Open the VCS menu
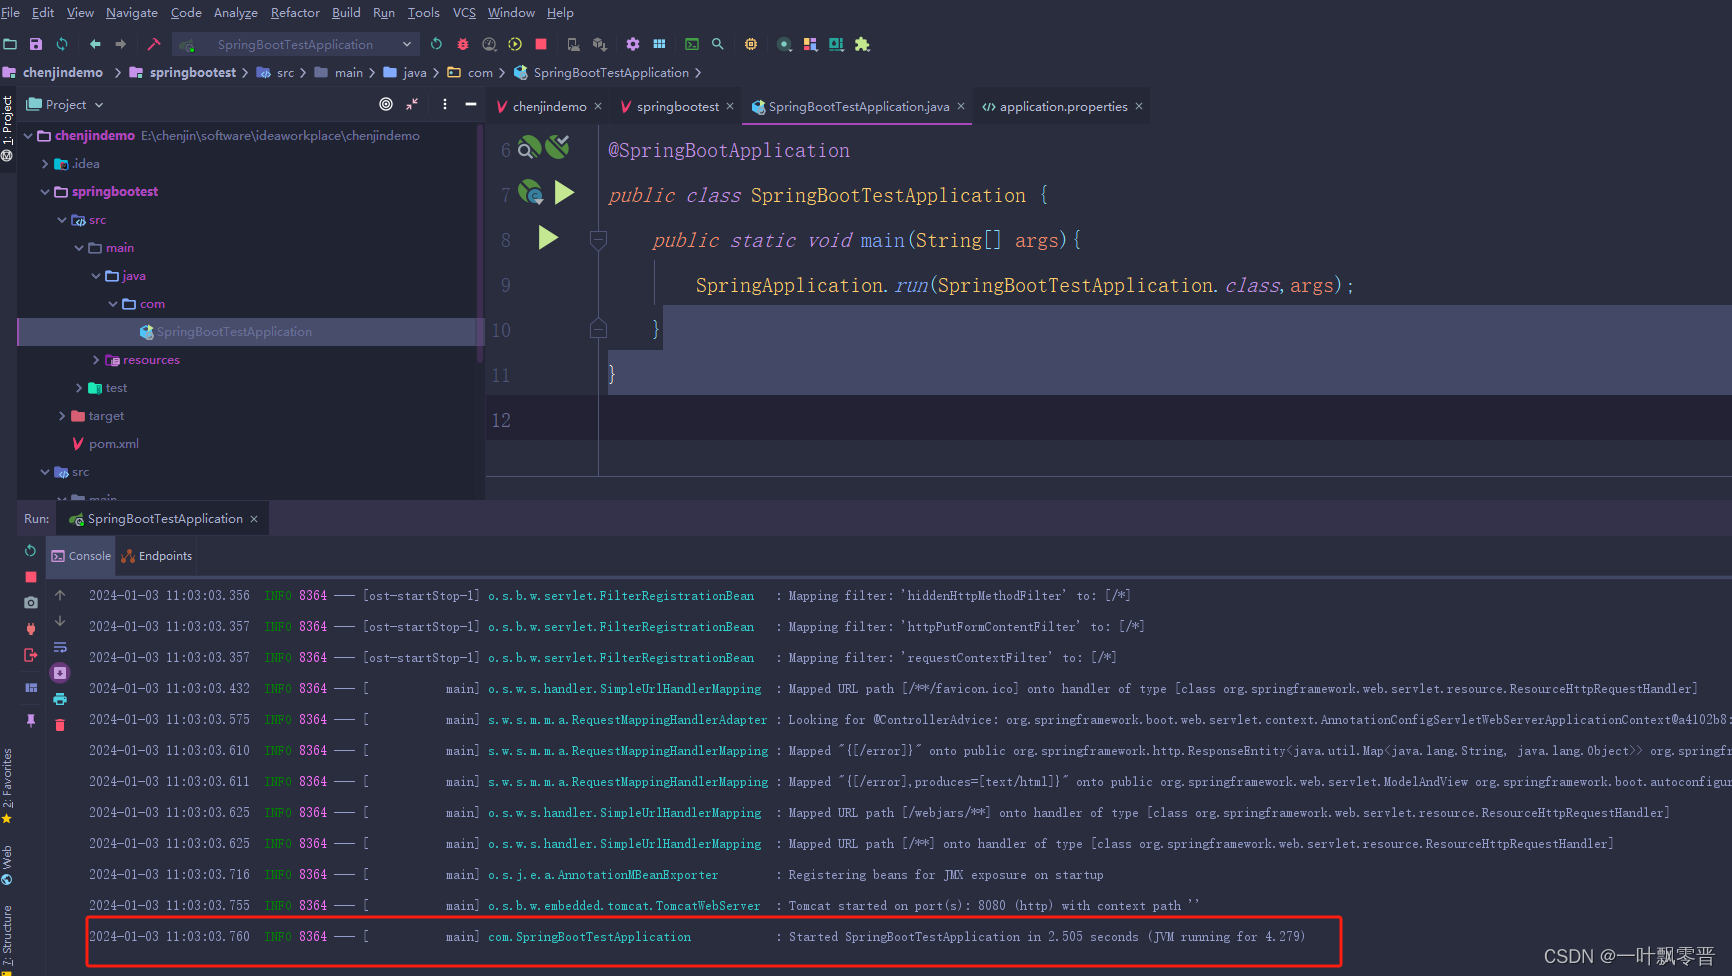Viewport: 1732px width, 976px height. point(464,12)
